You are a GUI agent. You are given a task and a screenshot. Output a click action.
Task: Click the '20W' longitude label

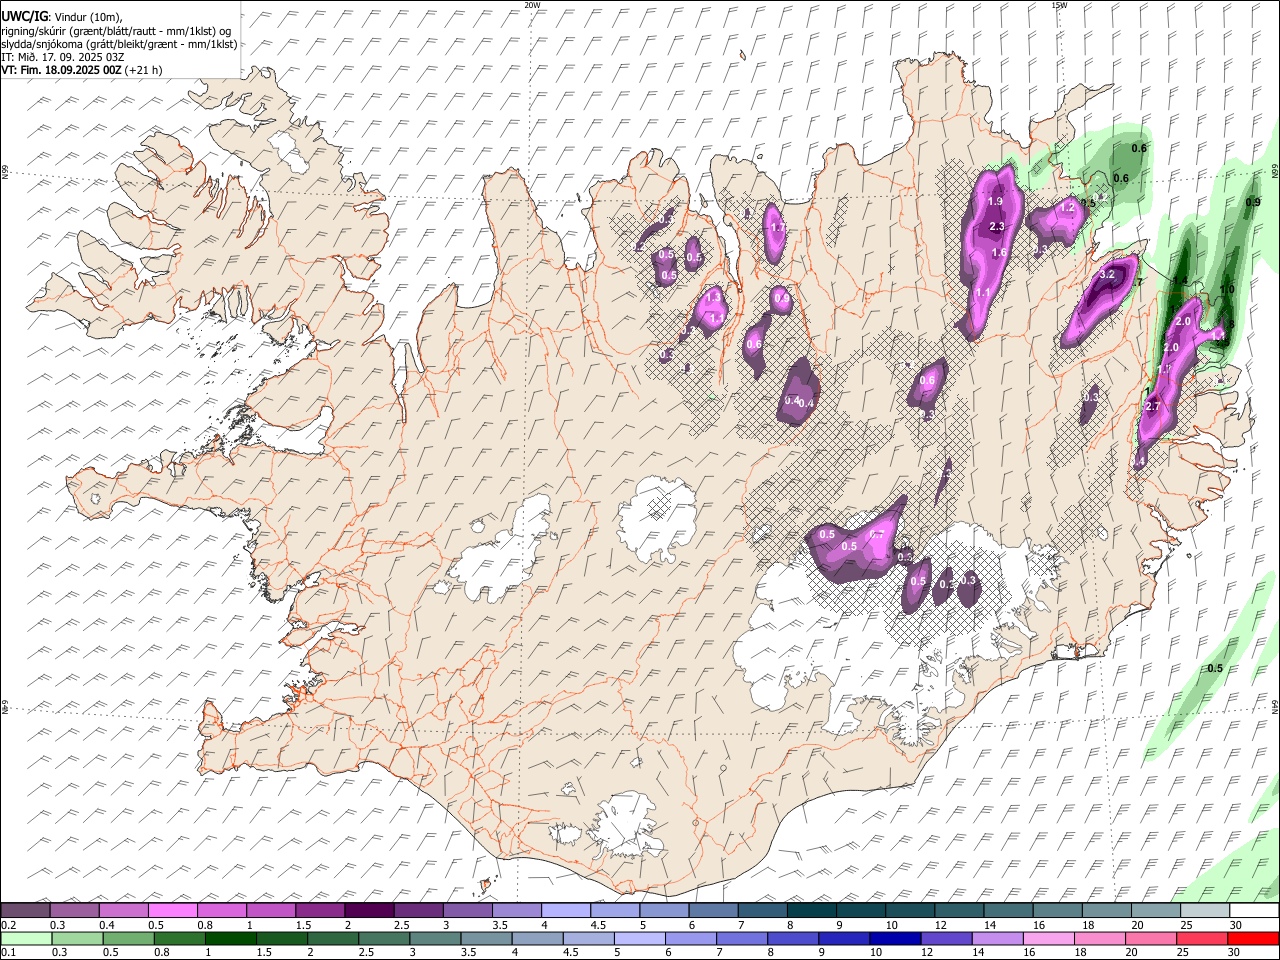pyautogui.click(x=532, y=5)
